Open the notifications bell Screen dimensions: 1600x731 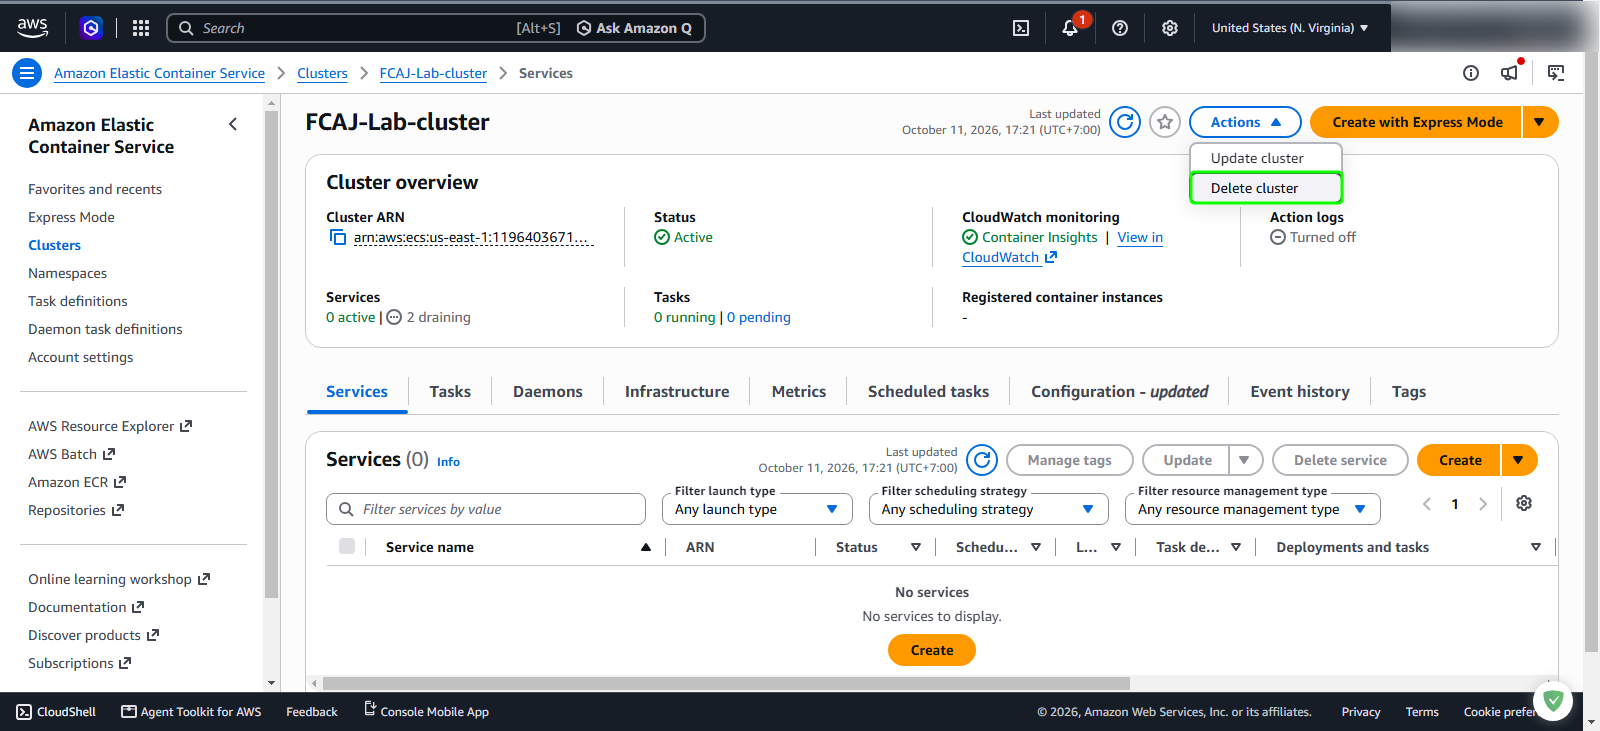click(1070, 28)
